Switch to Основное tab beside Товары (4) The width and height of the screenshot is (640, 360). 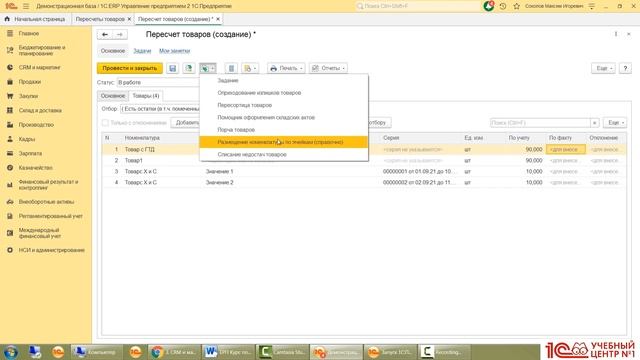(113, 96)
